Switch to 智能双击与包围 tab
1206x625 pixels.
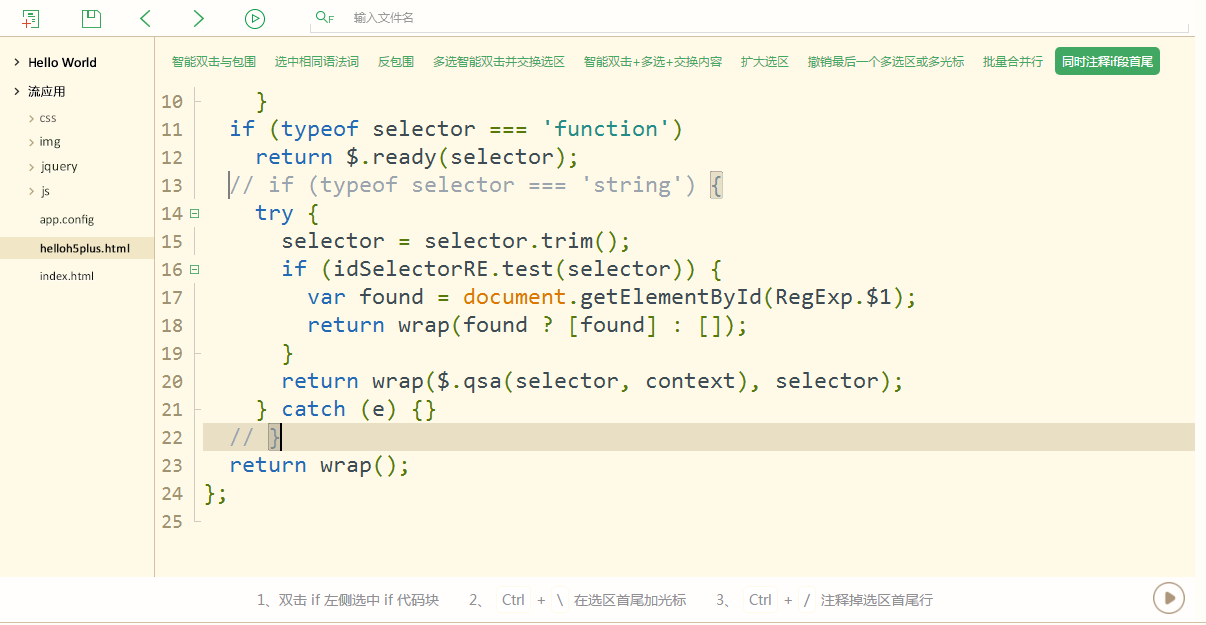click(x=213, y=62)
